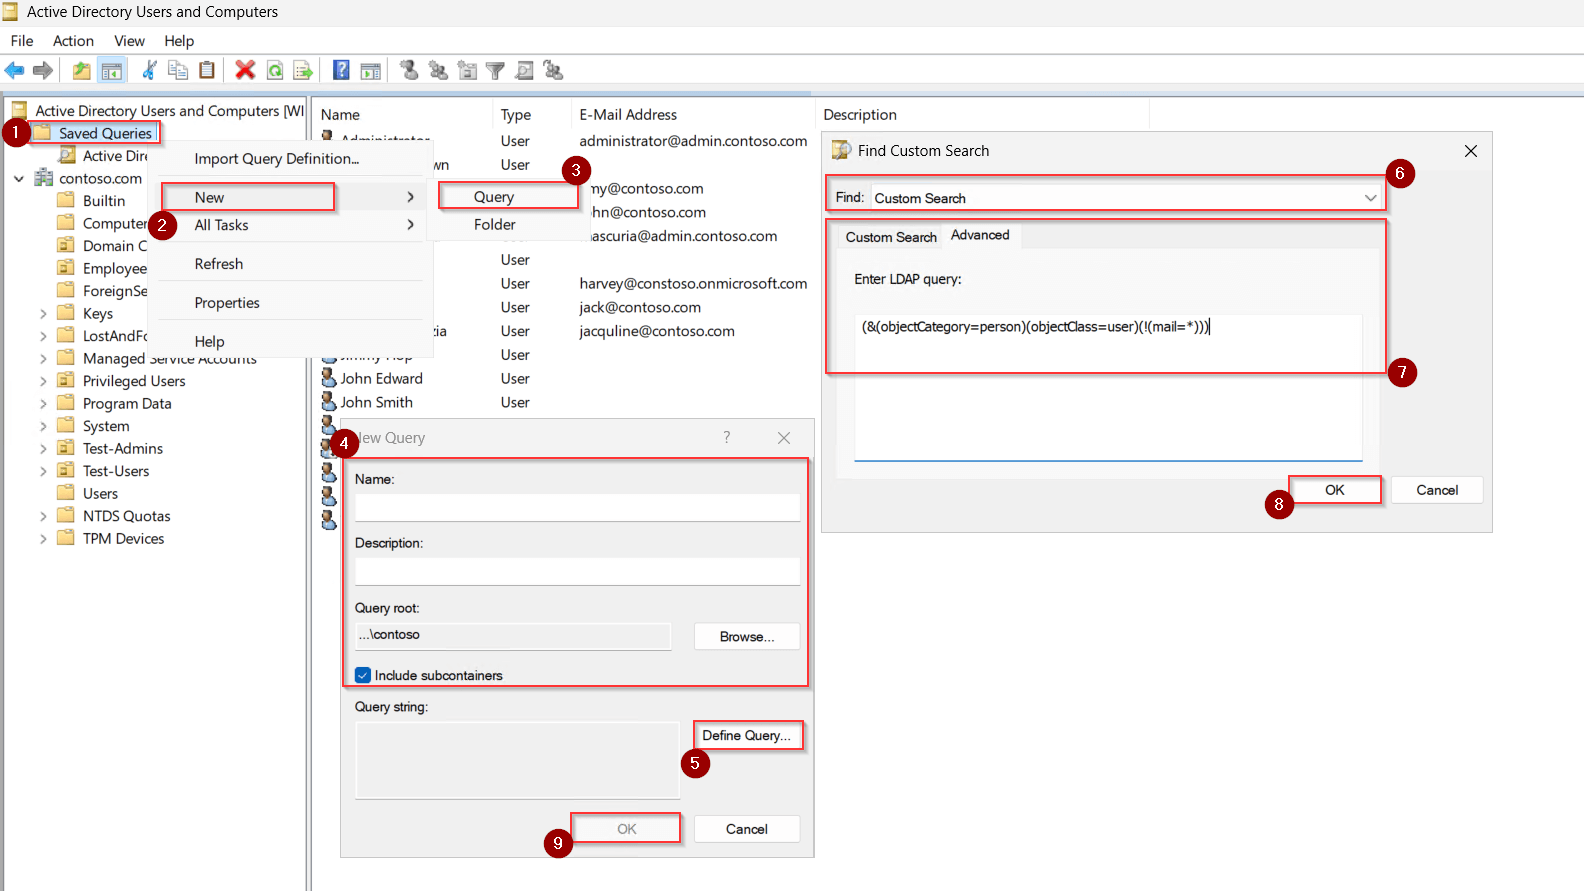Click the Add to group toolbar icon
Screen dimensions: 1584x891
pos(553,70)
